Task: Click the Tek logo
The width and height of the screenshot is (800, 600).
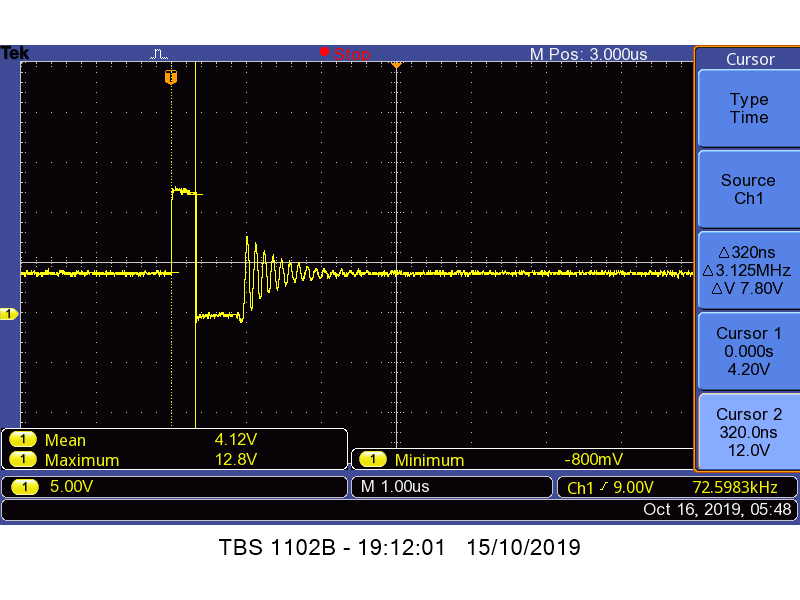Action: tap(15, 53)
